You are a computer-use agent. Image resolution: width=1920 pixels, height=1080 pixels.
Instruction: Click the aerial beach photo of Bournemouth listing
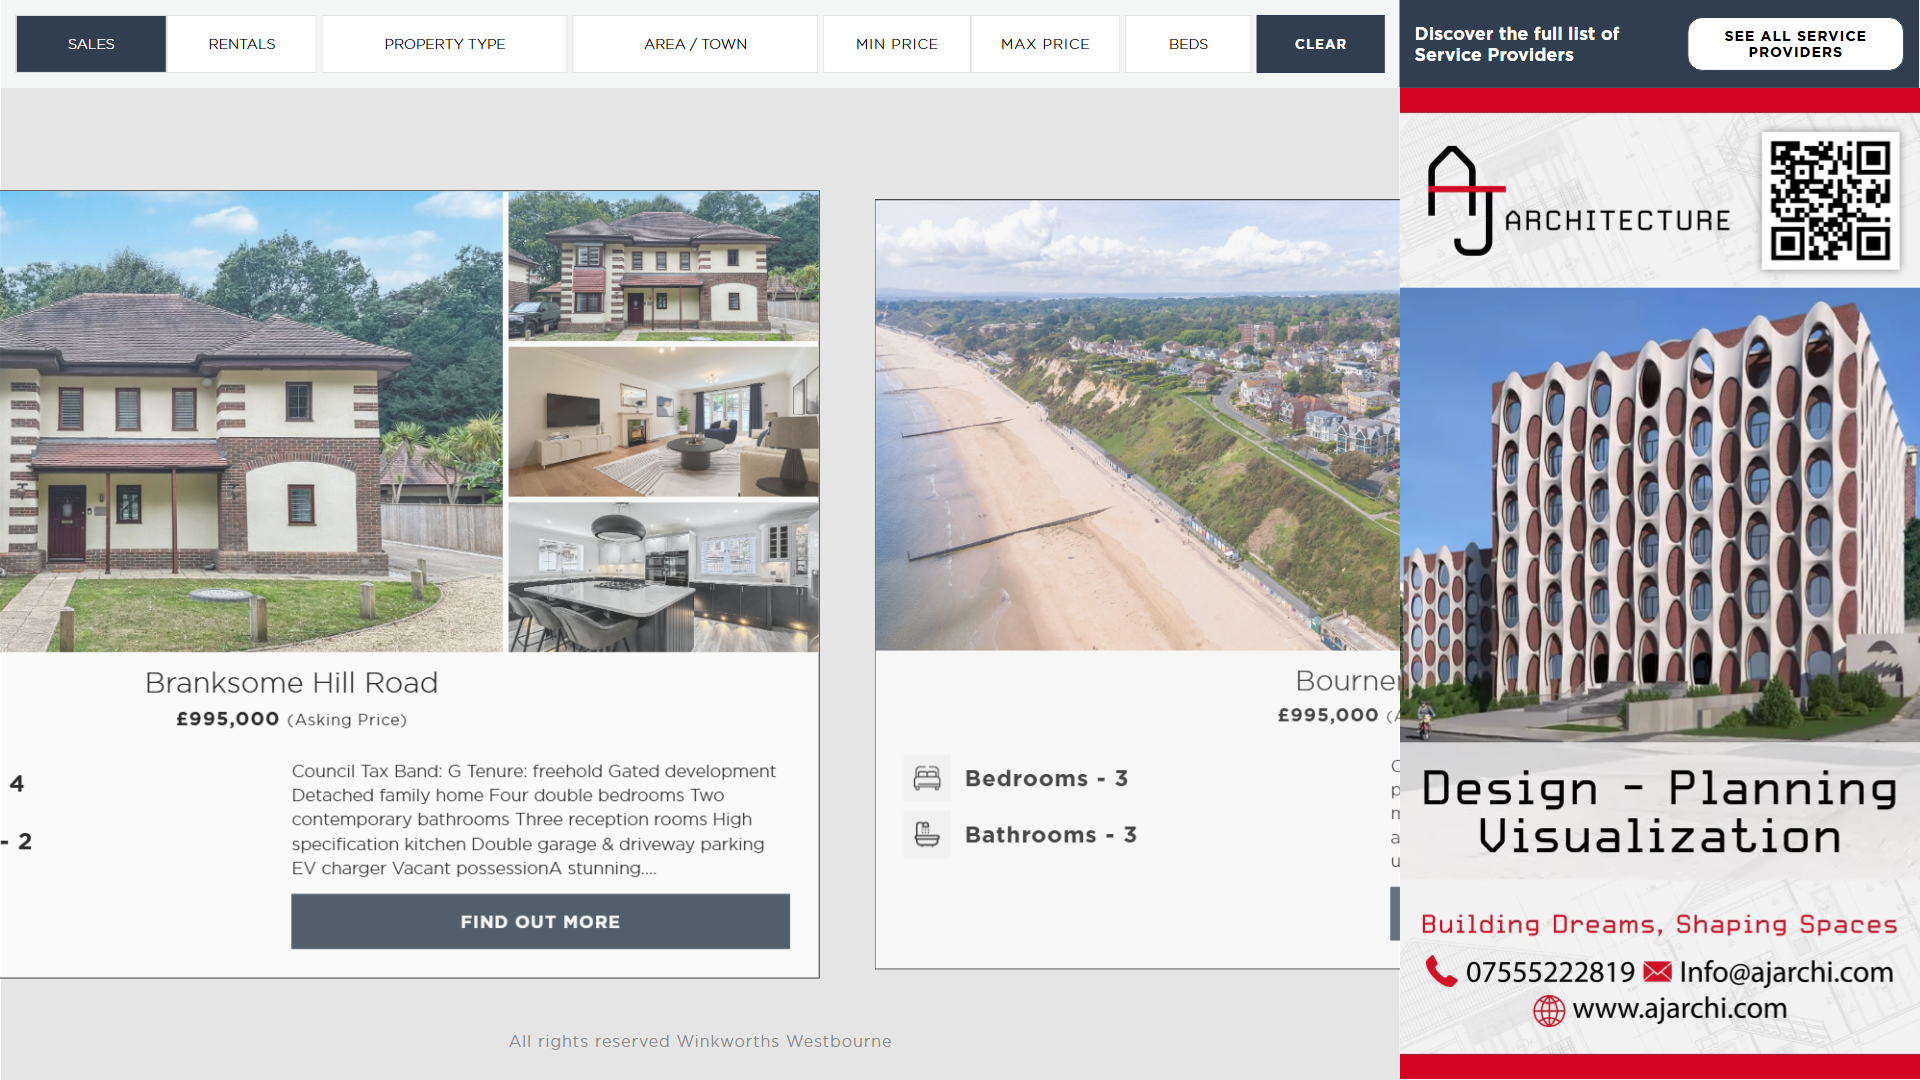click(1137, 425)
